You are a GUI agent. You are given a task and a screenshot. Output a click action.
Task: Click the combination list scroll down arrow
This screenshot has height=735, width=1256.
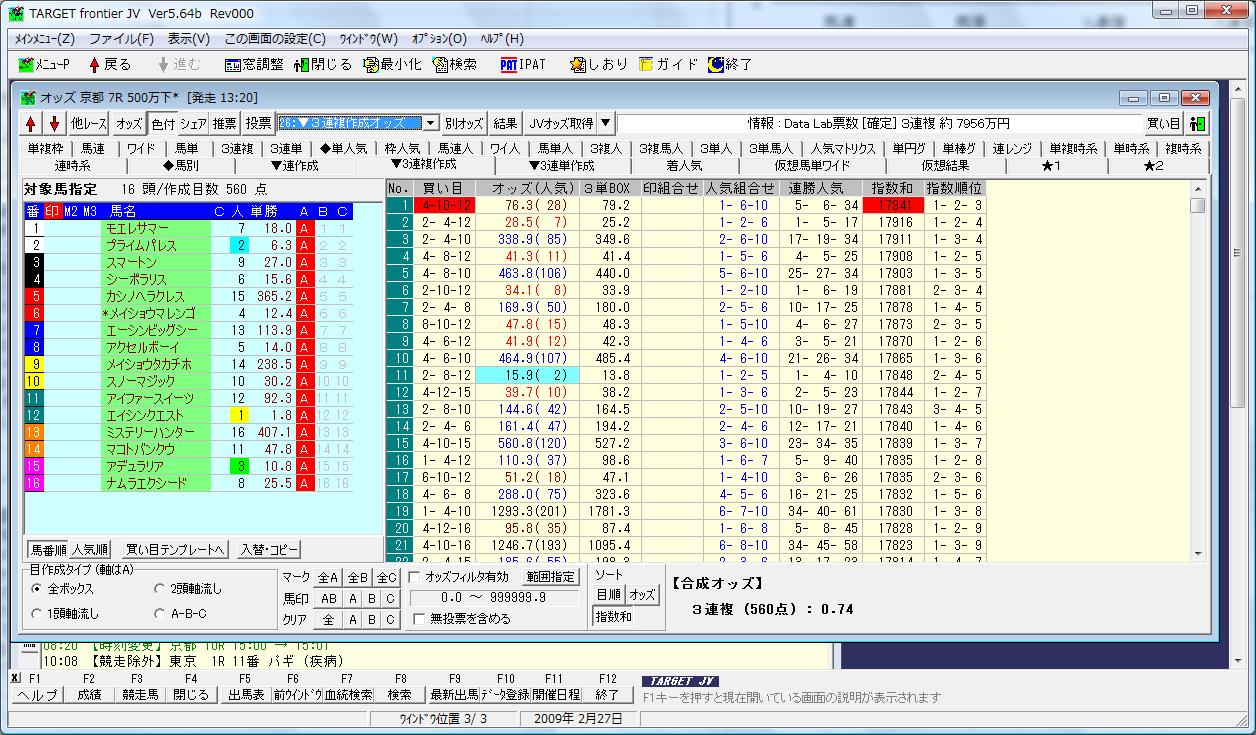click(1197, 553)
